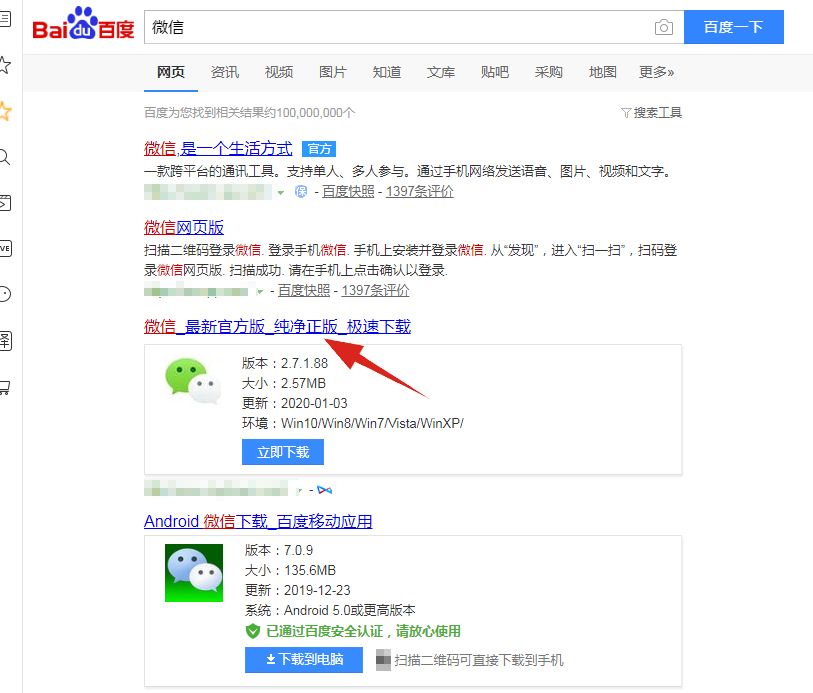Open 搜索工具 filter
The height and width of the screenshot is (693, 813).
(651, 112)
